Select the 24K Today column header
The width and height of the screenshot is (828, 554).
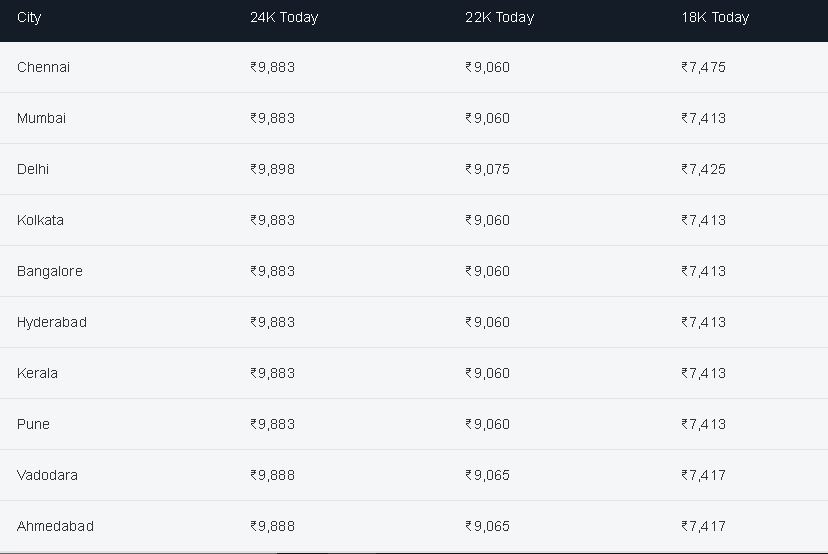tap(284, 17)
